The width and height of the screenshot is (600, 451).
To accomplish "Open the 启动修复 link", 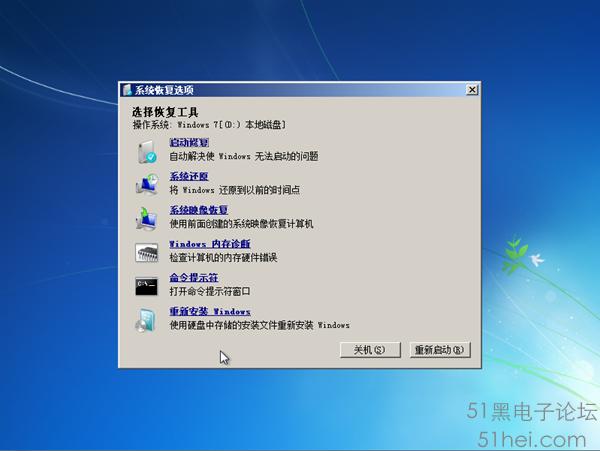I will 189,143.
